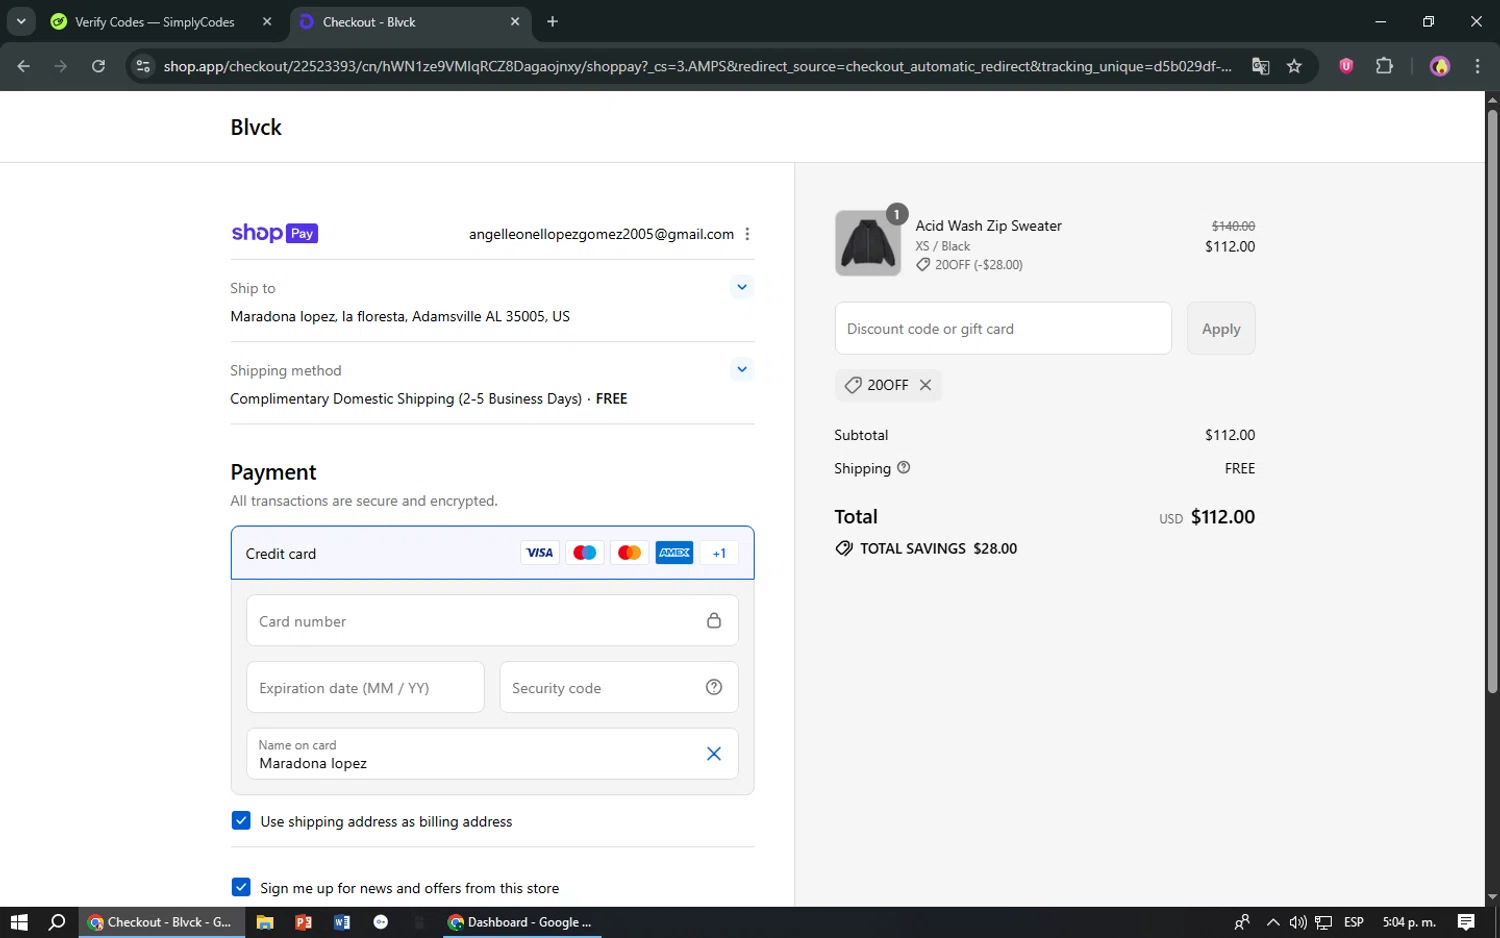Reload the checkout page
This screenshot has height=938, width=1500.
(x=98, y=66)
